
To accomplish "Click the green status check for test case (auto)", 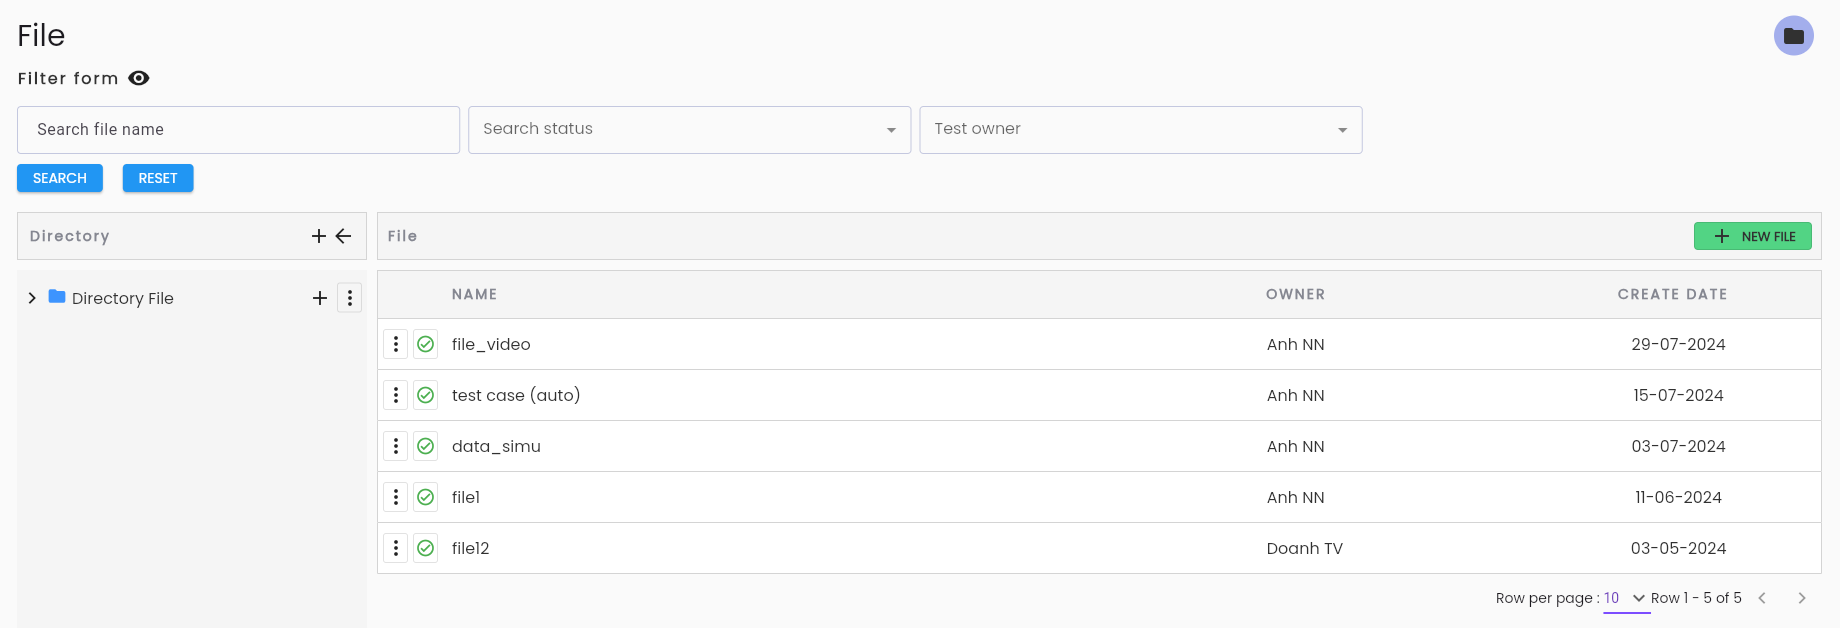I will [x=426, y=395].
